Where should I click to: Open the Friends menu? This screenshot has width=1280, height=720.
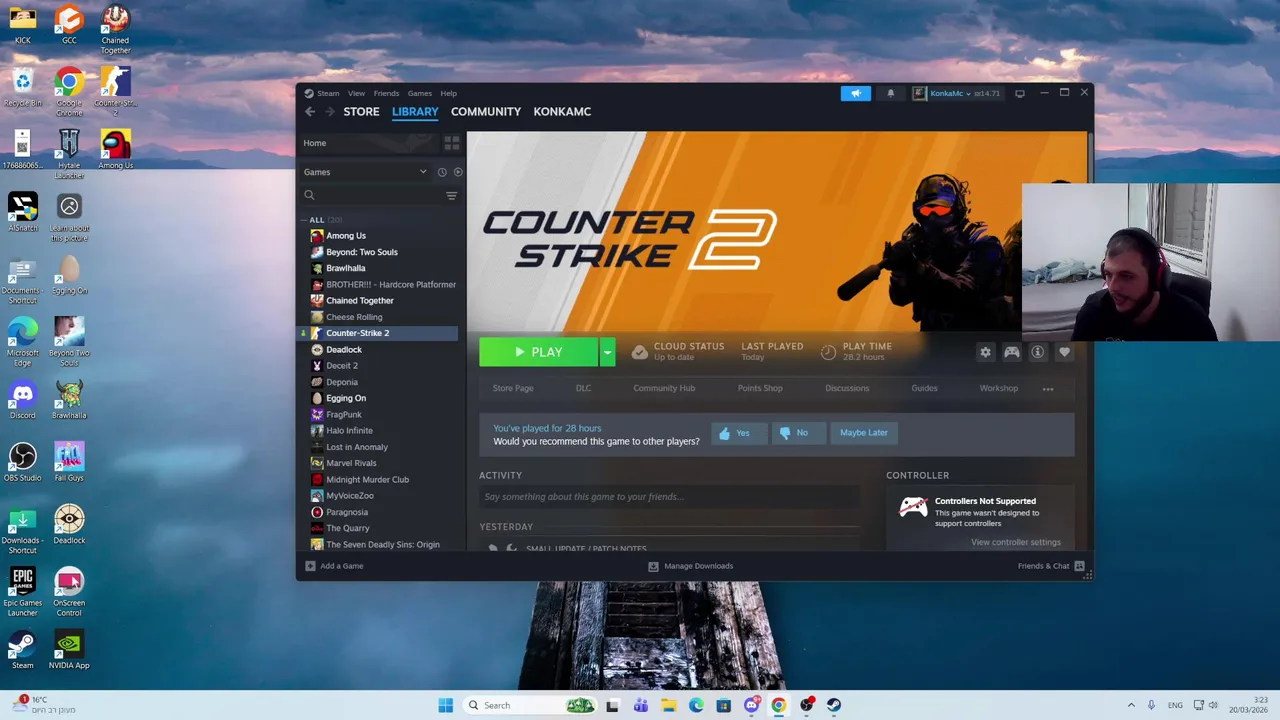click(x=386, y=93)
